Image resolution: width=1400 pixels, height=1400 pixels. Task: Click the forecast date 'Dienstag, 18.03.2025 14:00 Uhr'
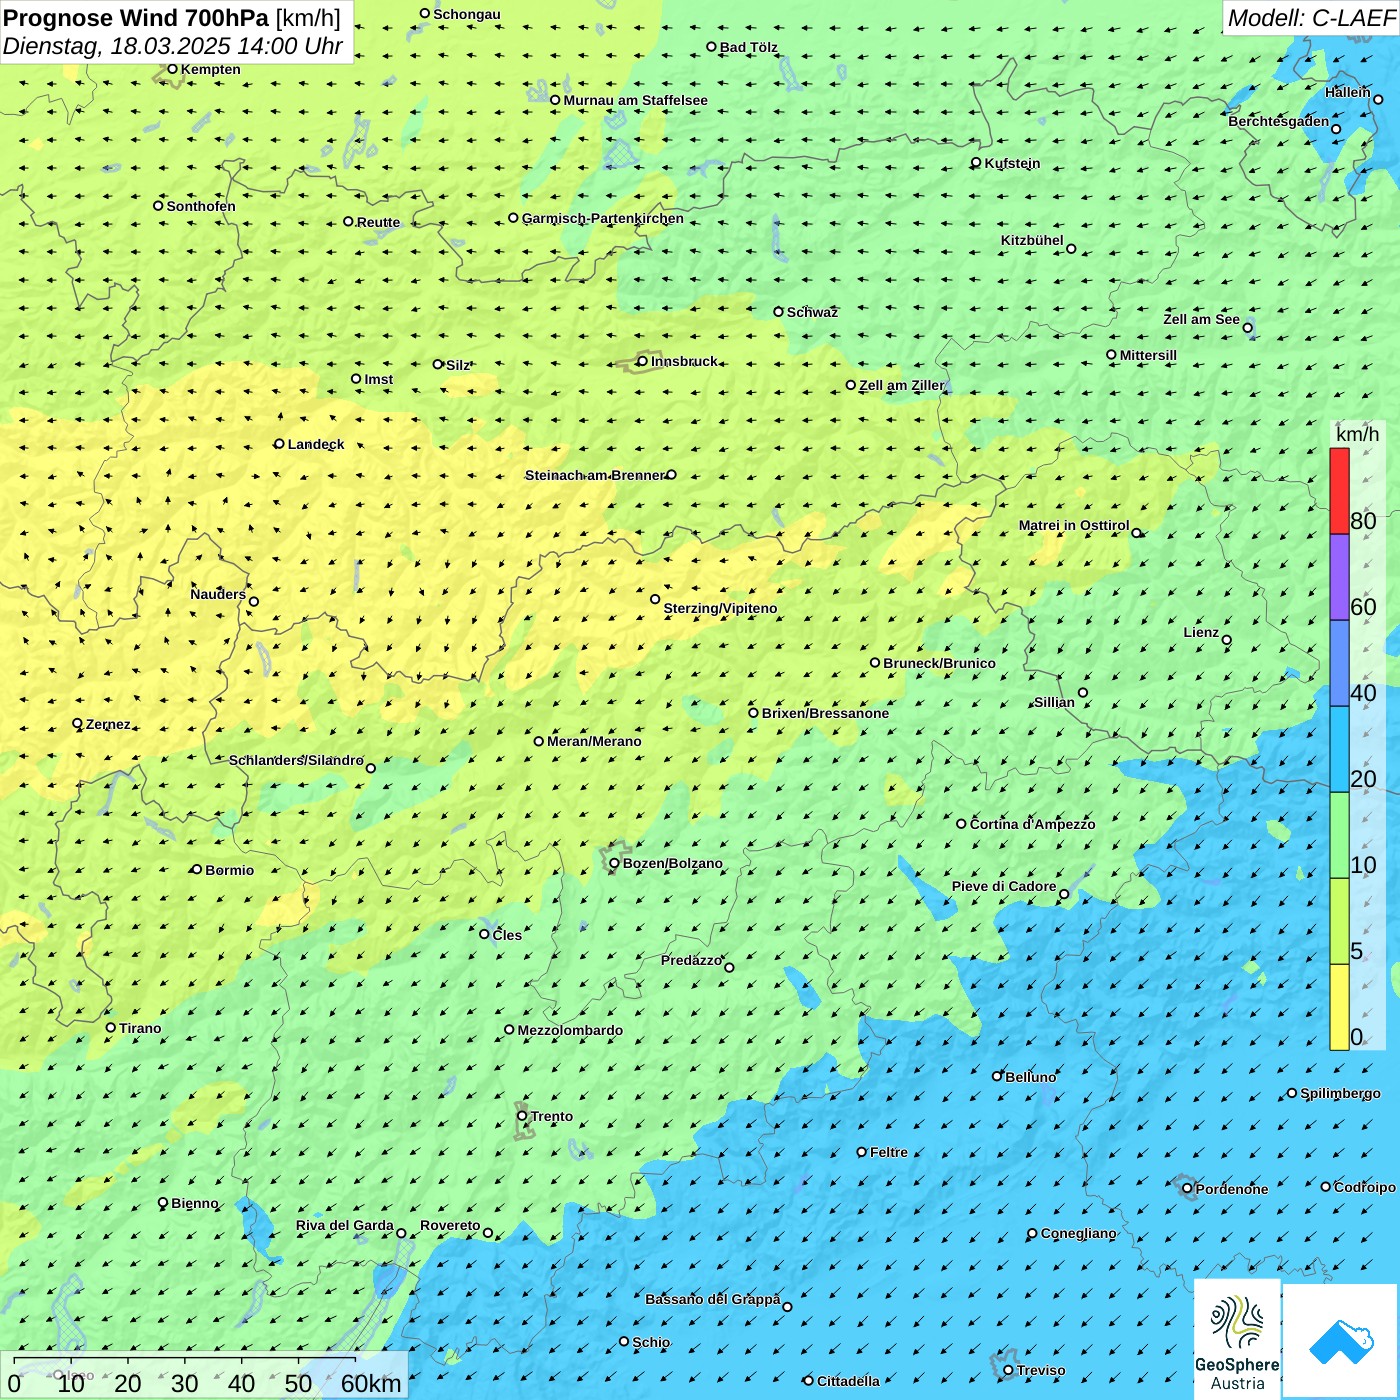click(x=173, y=46)
